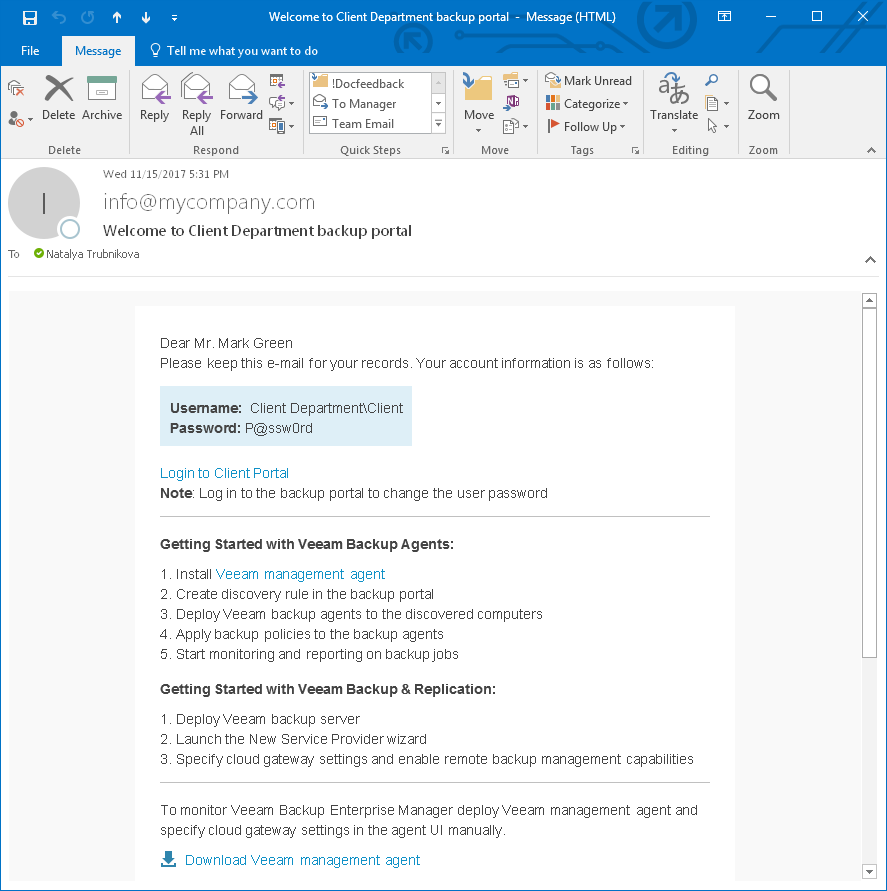Expand the Quick Steps gallery with More arrow
The height and width of the screenshot is (891, 887).
point(439,123)
